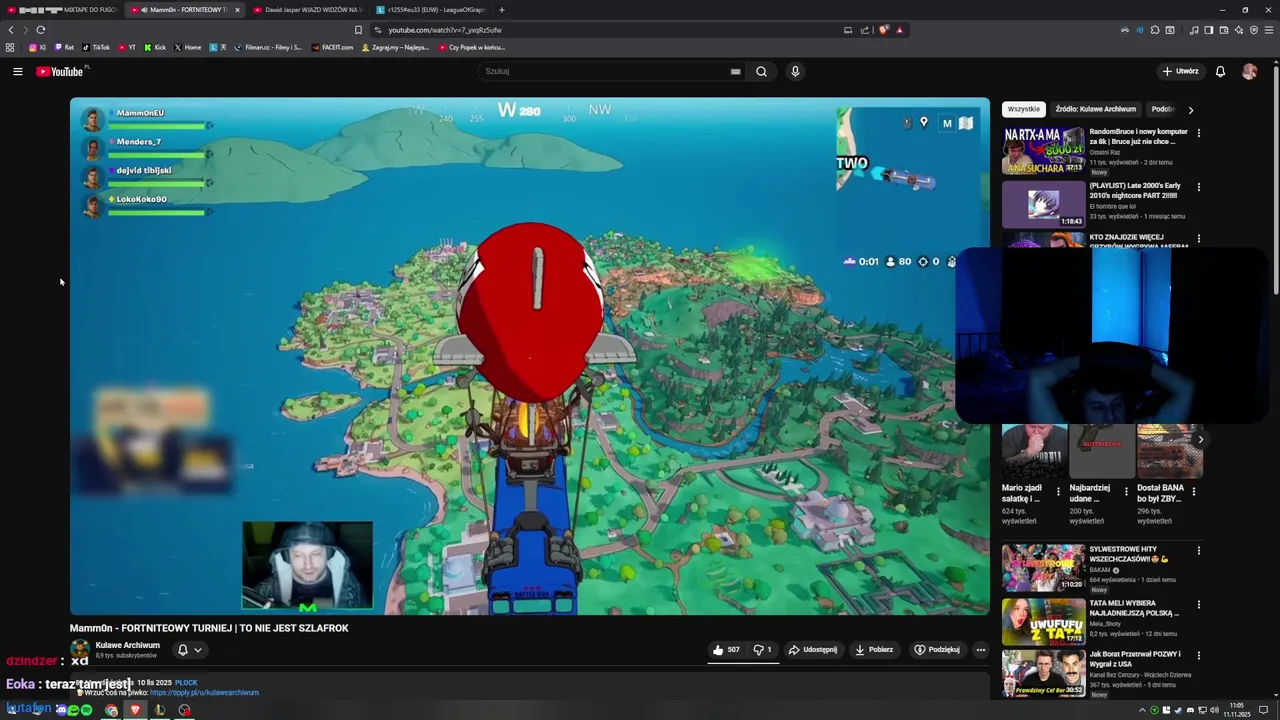The width and height of the screenshot is (1280, 720).
Task: Bookmark this page icon in address bar
Action: pyautogui.click(x=358, y=30)
